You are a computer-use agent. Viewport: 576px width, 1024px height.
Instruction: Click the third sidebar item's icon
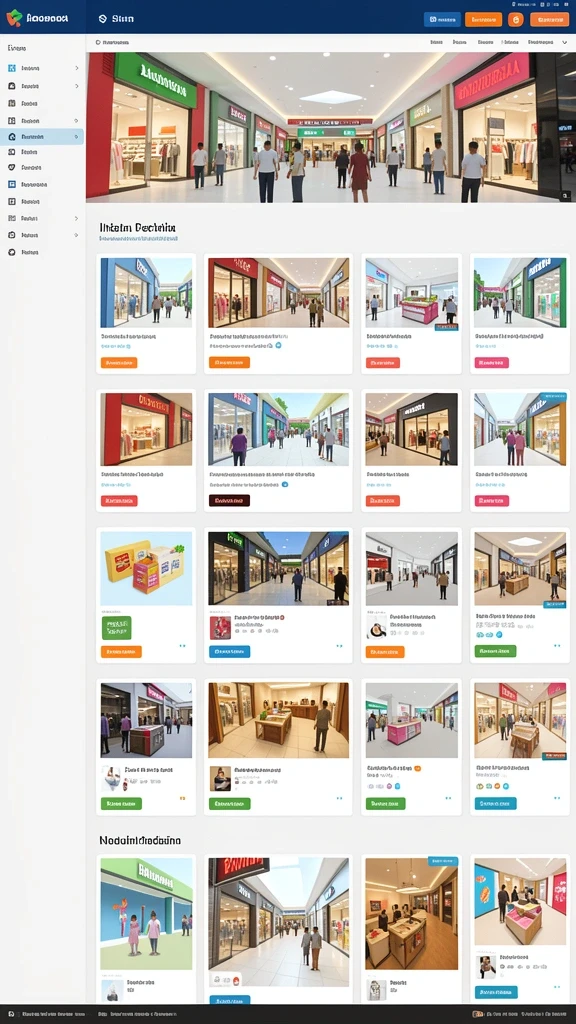click(x=11, y=103)
